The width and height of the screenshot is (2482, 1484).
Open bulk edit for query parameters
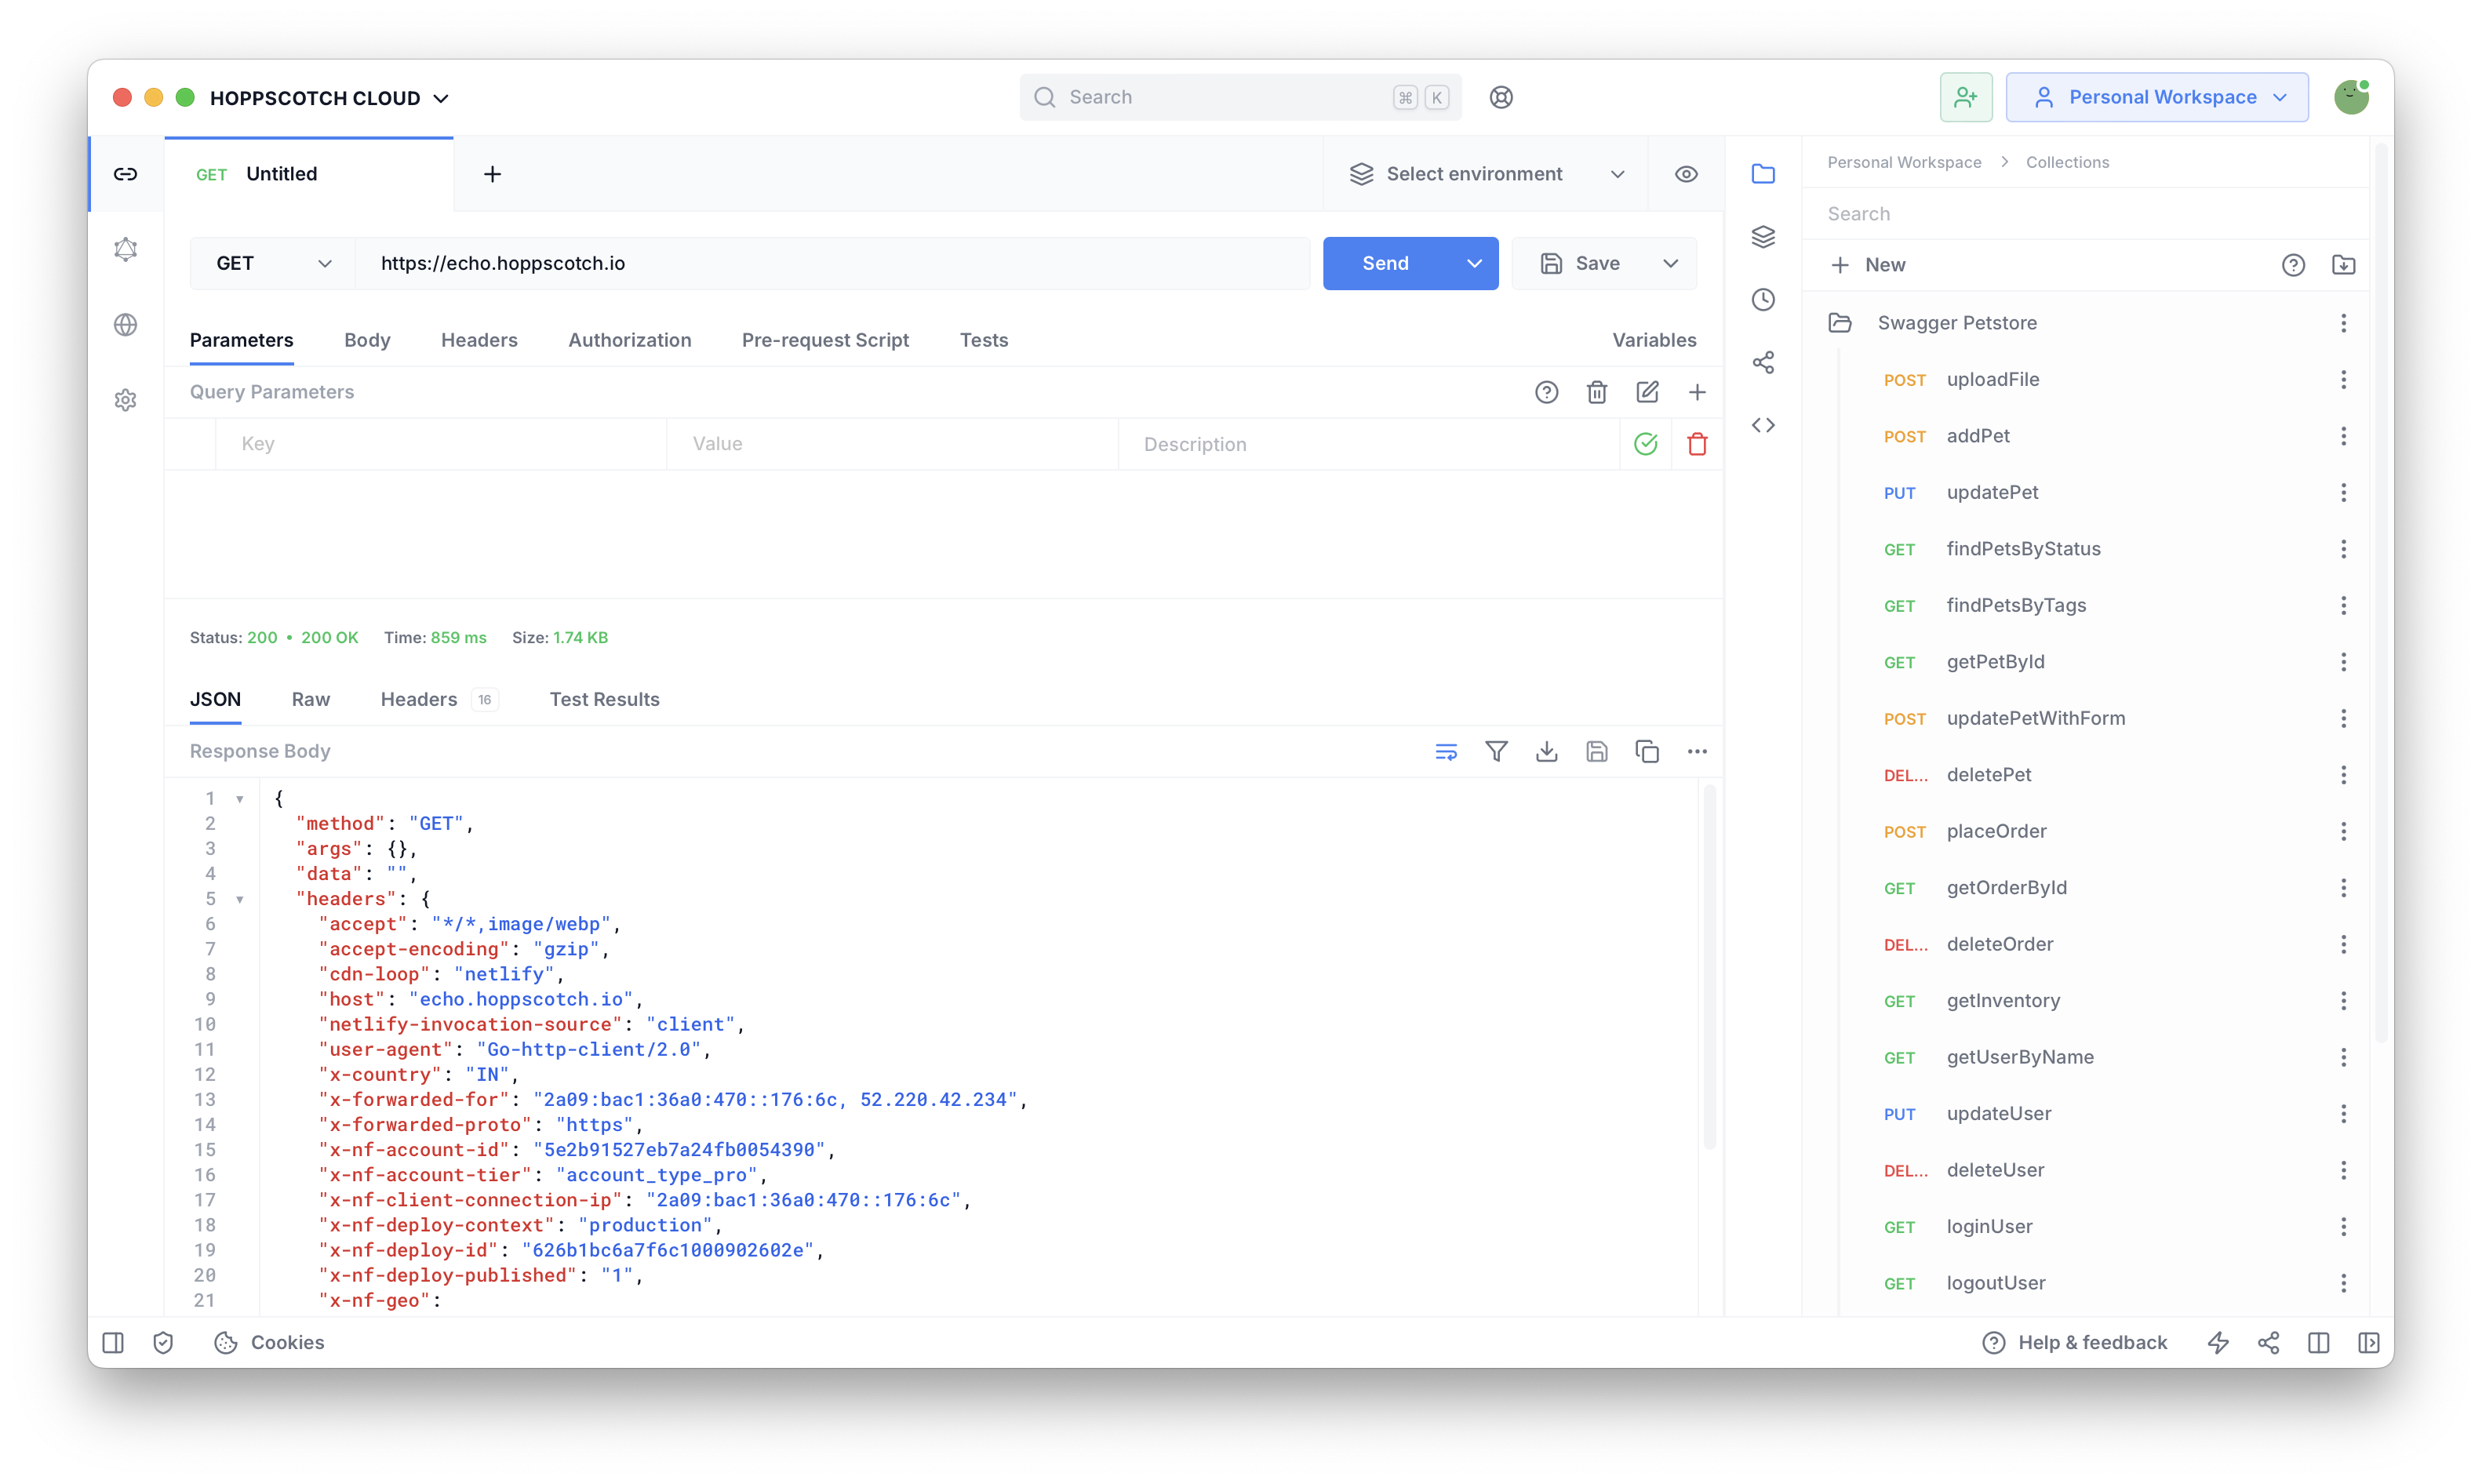pyautogui.click(x=1647, y=392)
